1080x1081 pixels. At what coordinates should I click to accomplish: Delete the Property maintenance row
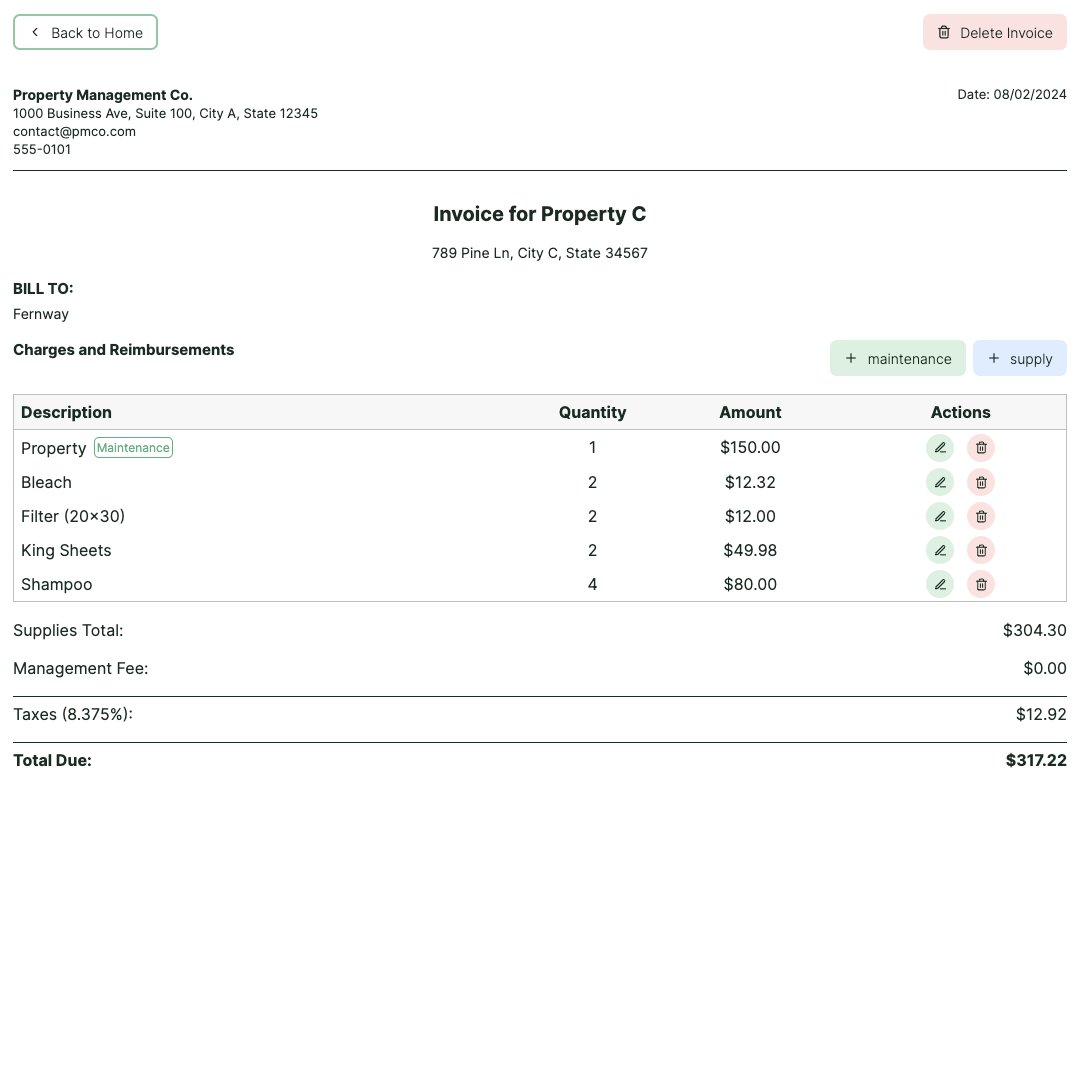tap(981, 448)
